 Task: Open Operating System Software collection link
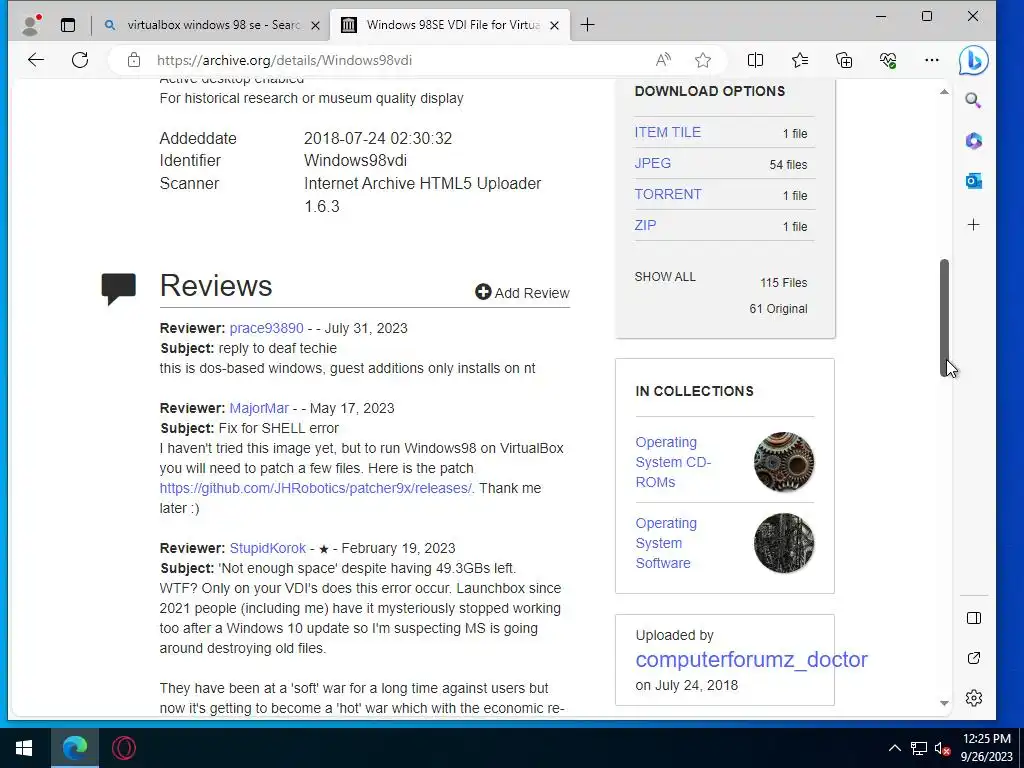coord(666,543)
